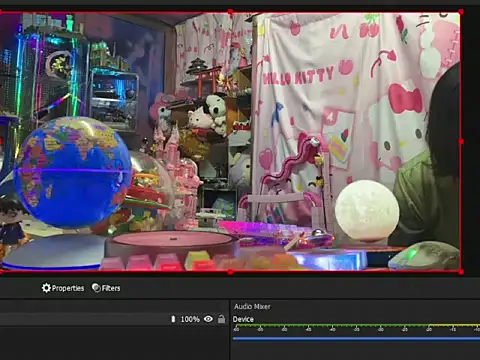This screenshot has width=480, height=360.
Task: Select the right-middle red edge handle
Action: click(461, 142)
